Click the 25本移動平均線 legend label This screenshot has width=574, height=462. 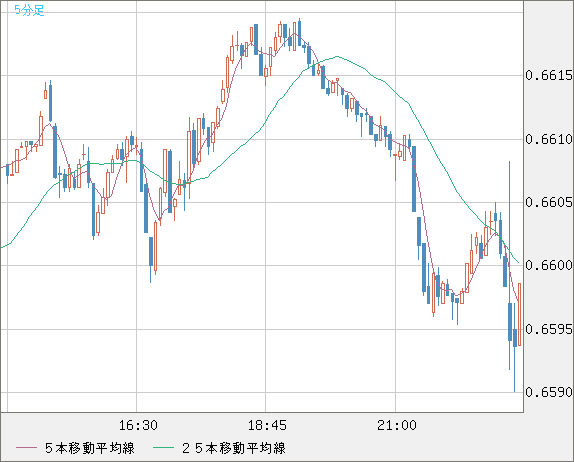(x=234, y=448)
